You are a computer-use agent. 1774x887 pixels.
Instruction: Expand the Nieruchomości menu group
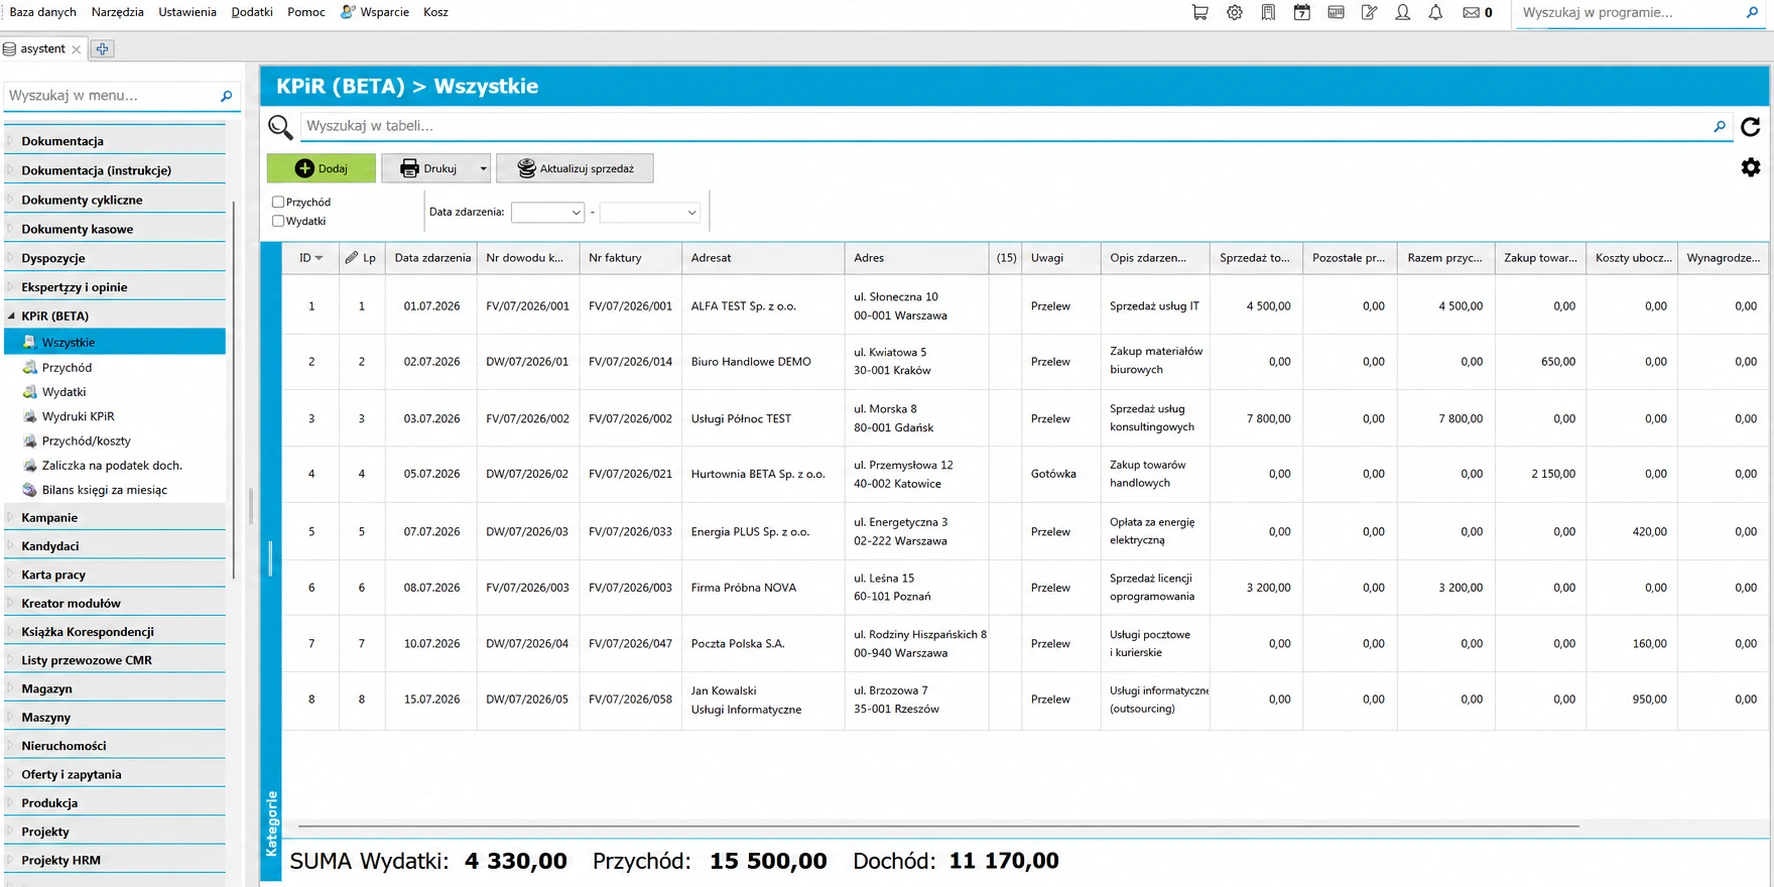[12, 746]
